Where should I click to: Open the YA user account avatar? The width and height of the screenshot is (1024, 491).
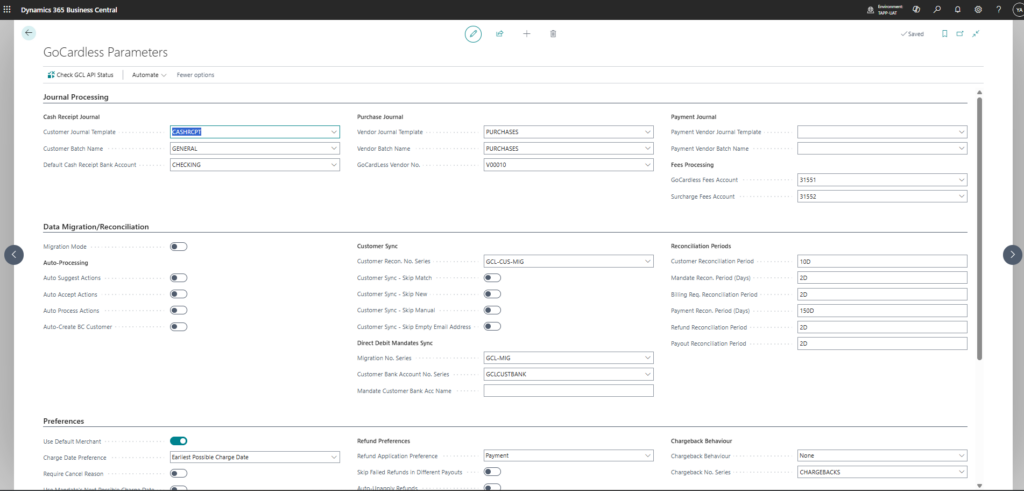[1017, 10]
